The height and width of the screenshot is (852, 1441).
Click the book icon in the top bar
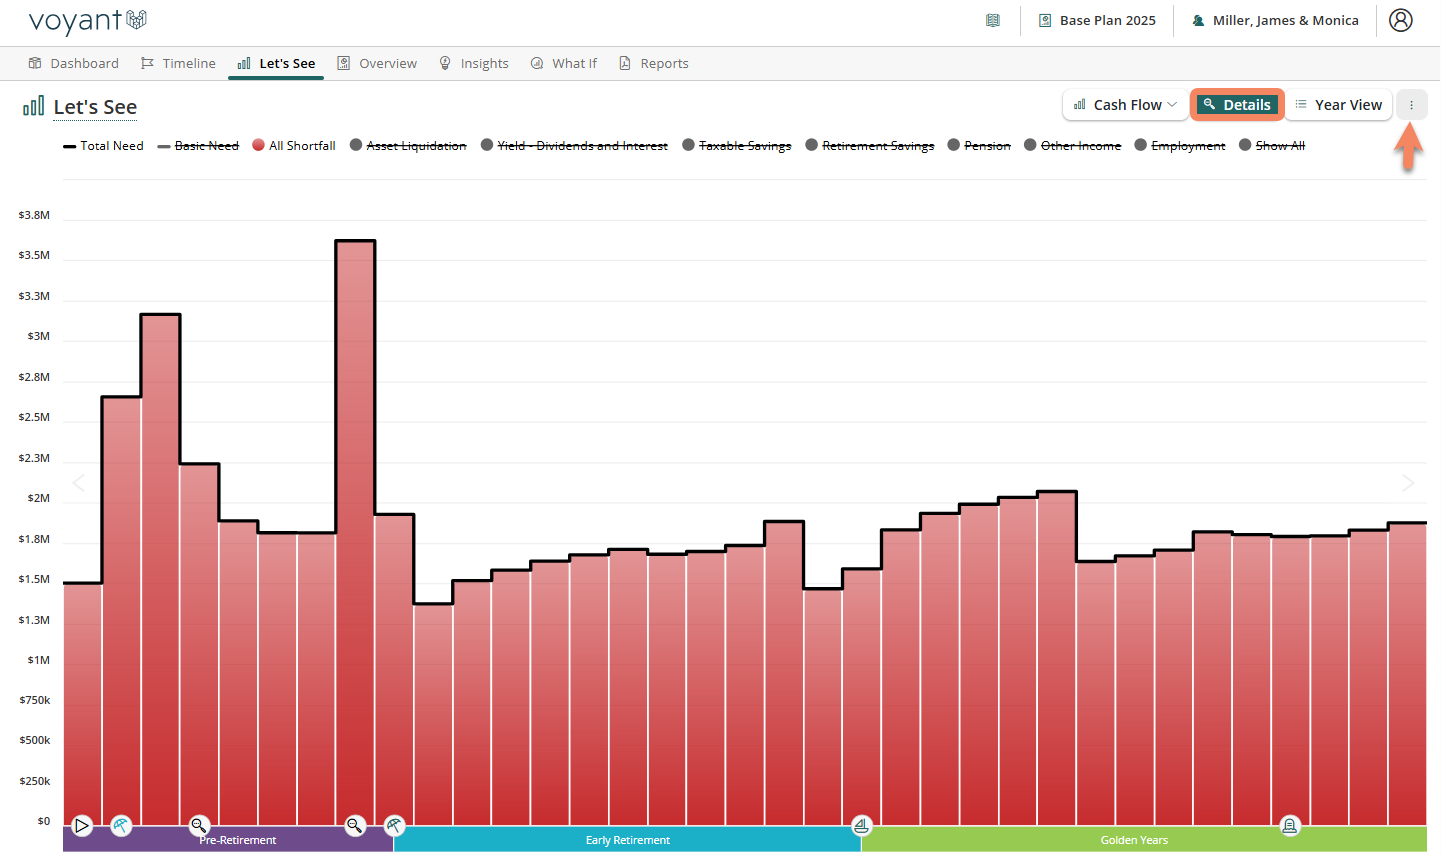992,20
